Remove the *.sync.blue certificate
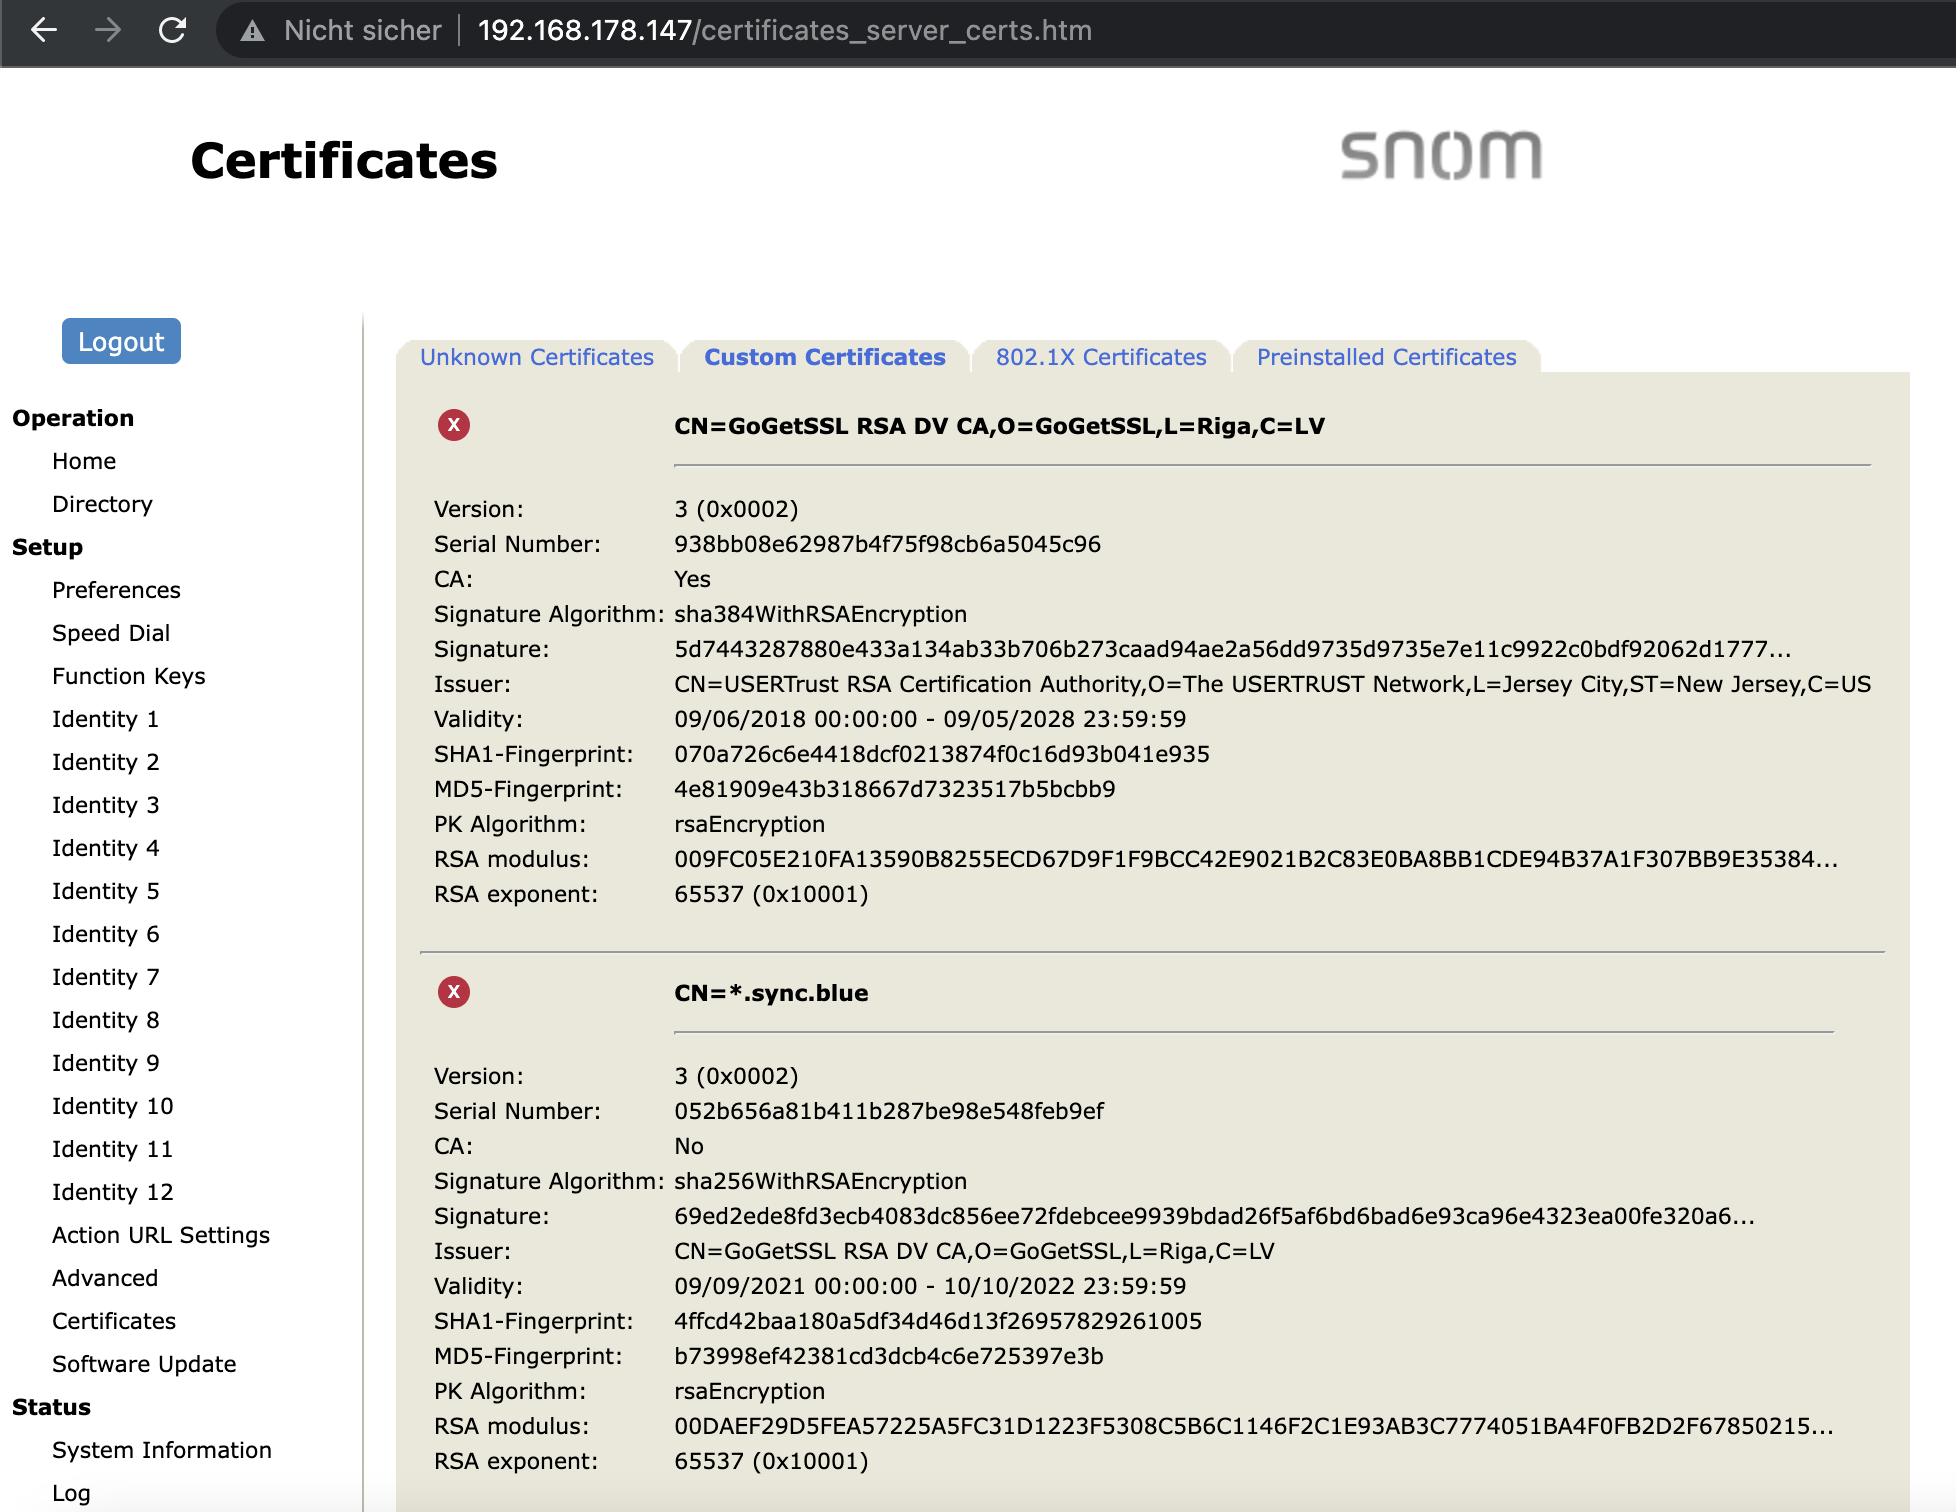 (x=455, y=992)
